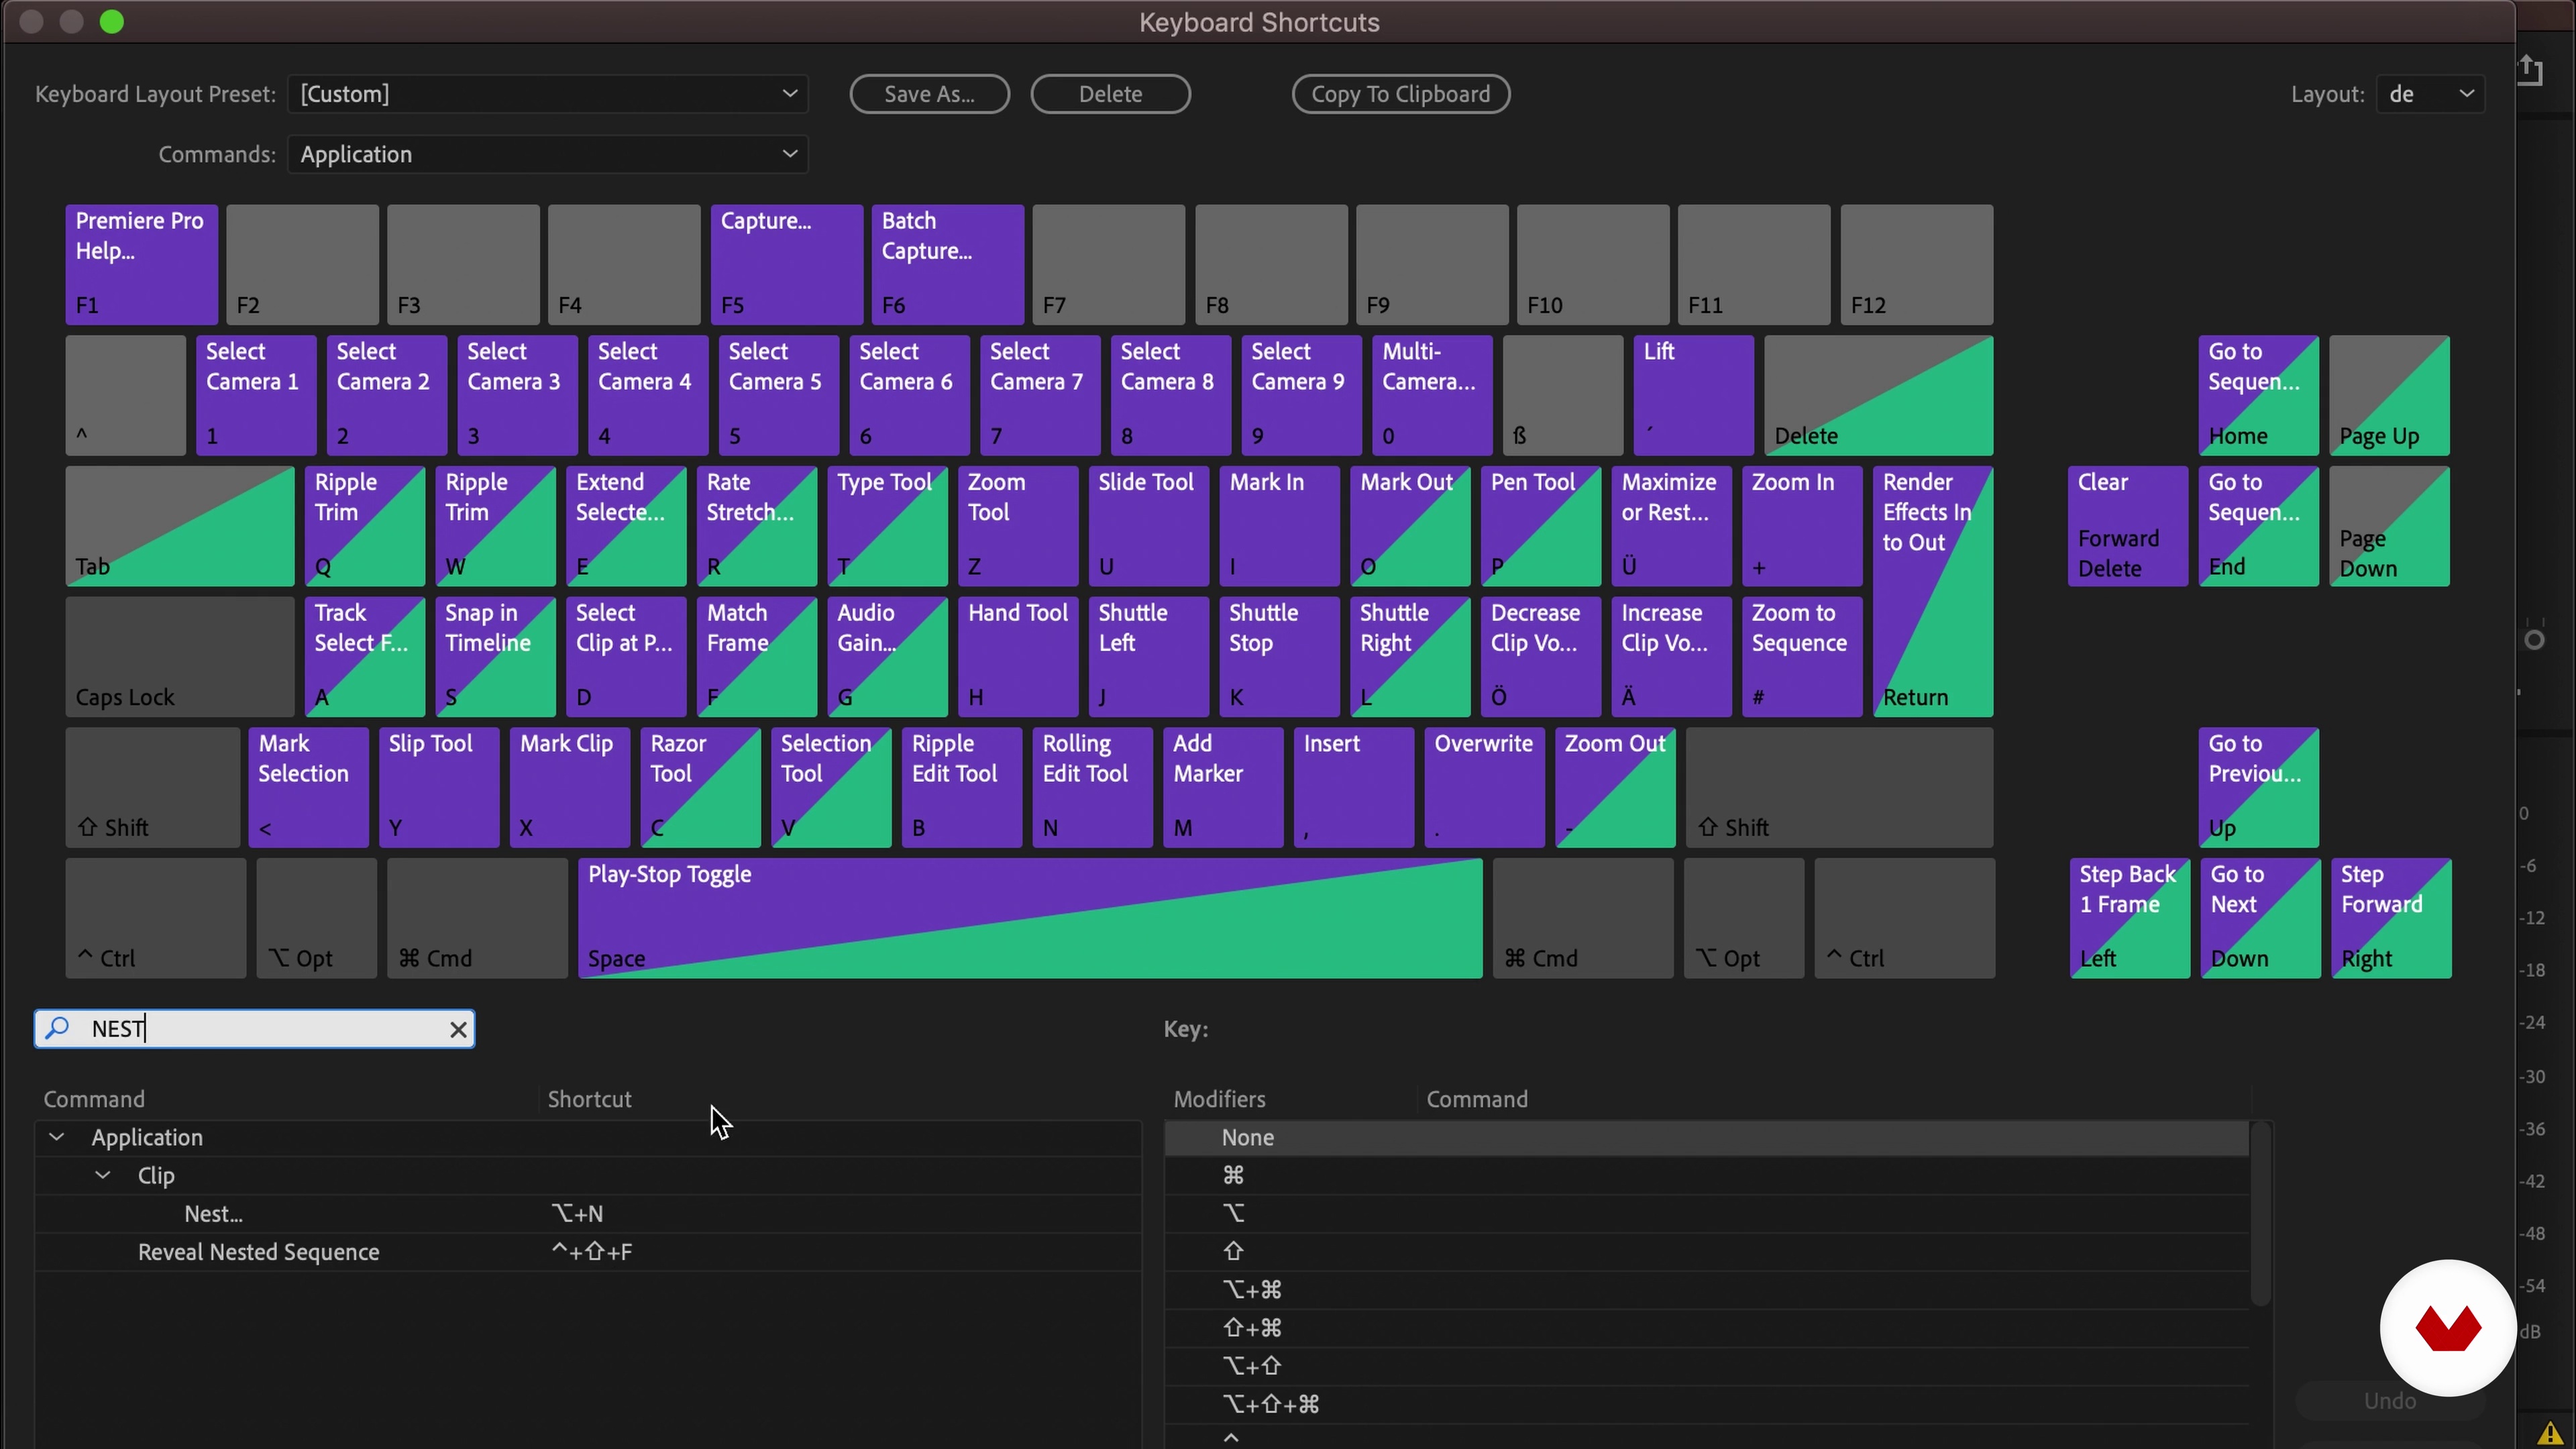The height and width of the screenshot is (1449, 2576).
Task: Click the Track Select A key
Action: pos(365,657)
